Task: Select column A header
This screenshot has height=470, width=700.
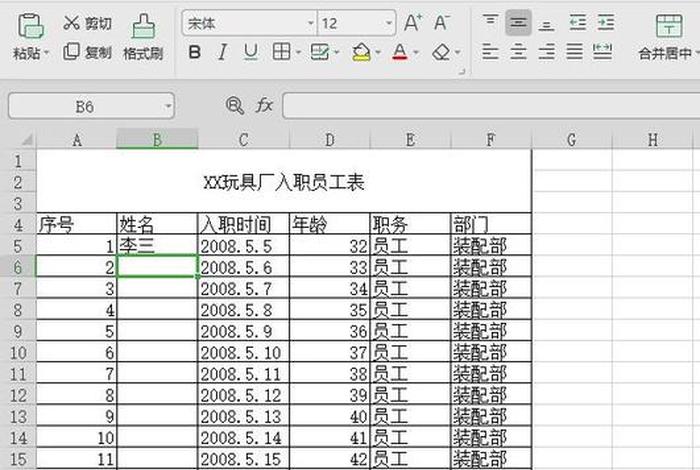Action: click(x=77, y=140)
